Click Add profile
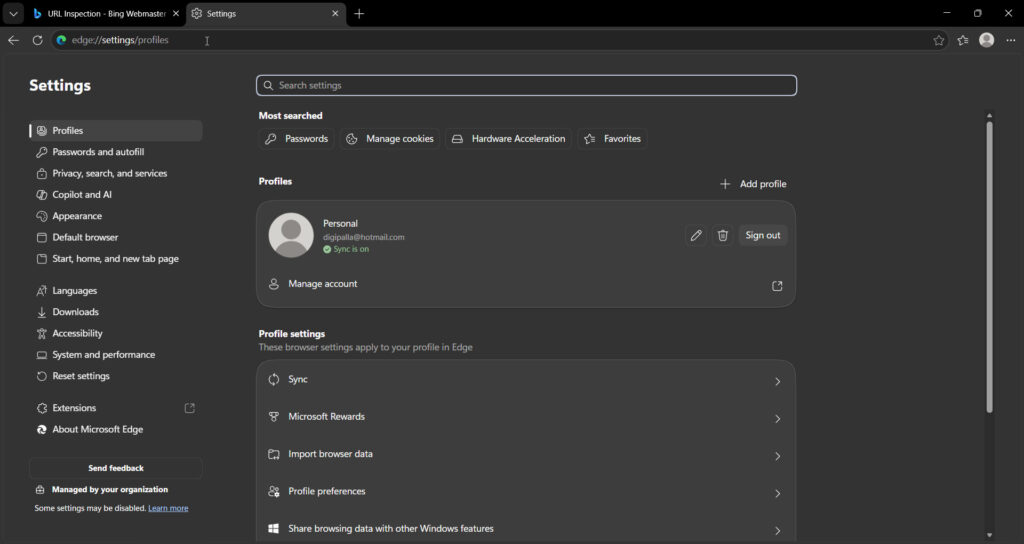This screenshot has height=544, width=1024. click(x=753, y=184)
